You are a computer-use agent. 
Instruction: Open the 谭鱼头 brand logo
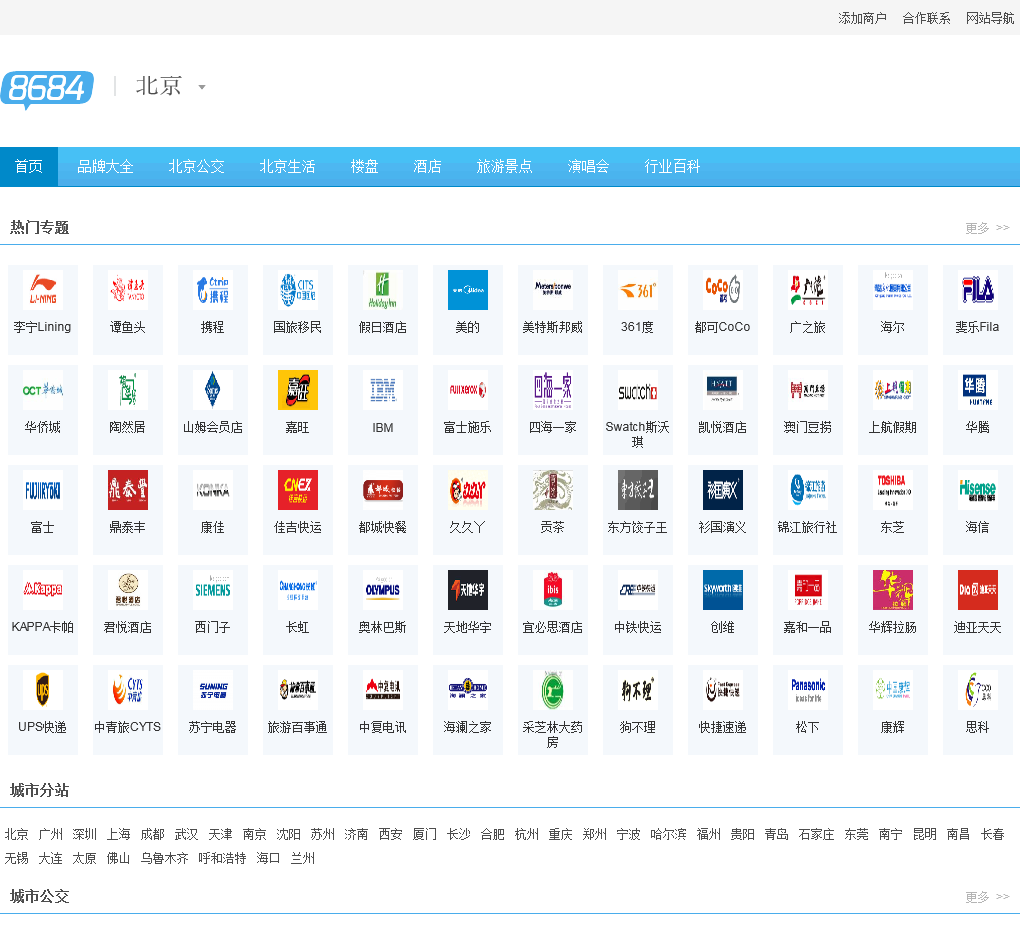click(128, 289)
